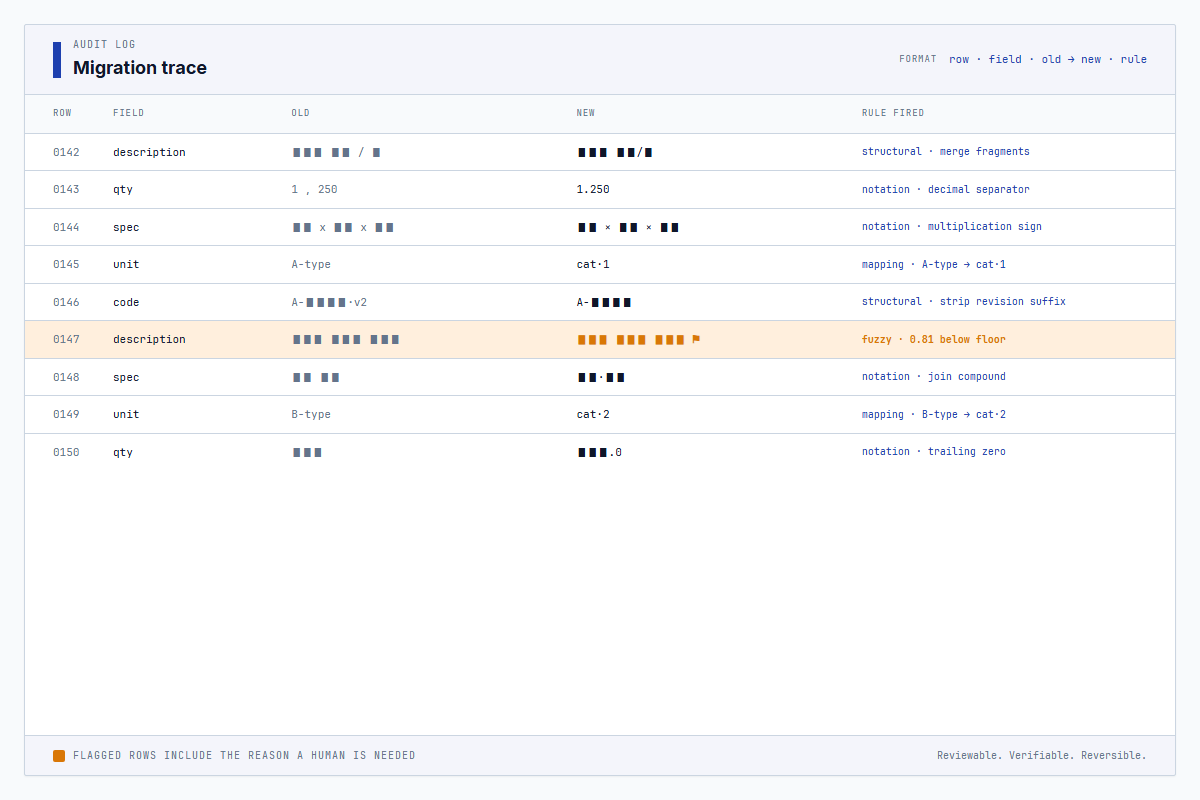Click the orange legend square in the footer
Viewport: 1200px width, 800px height.
59,755
